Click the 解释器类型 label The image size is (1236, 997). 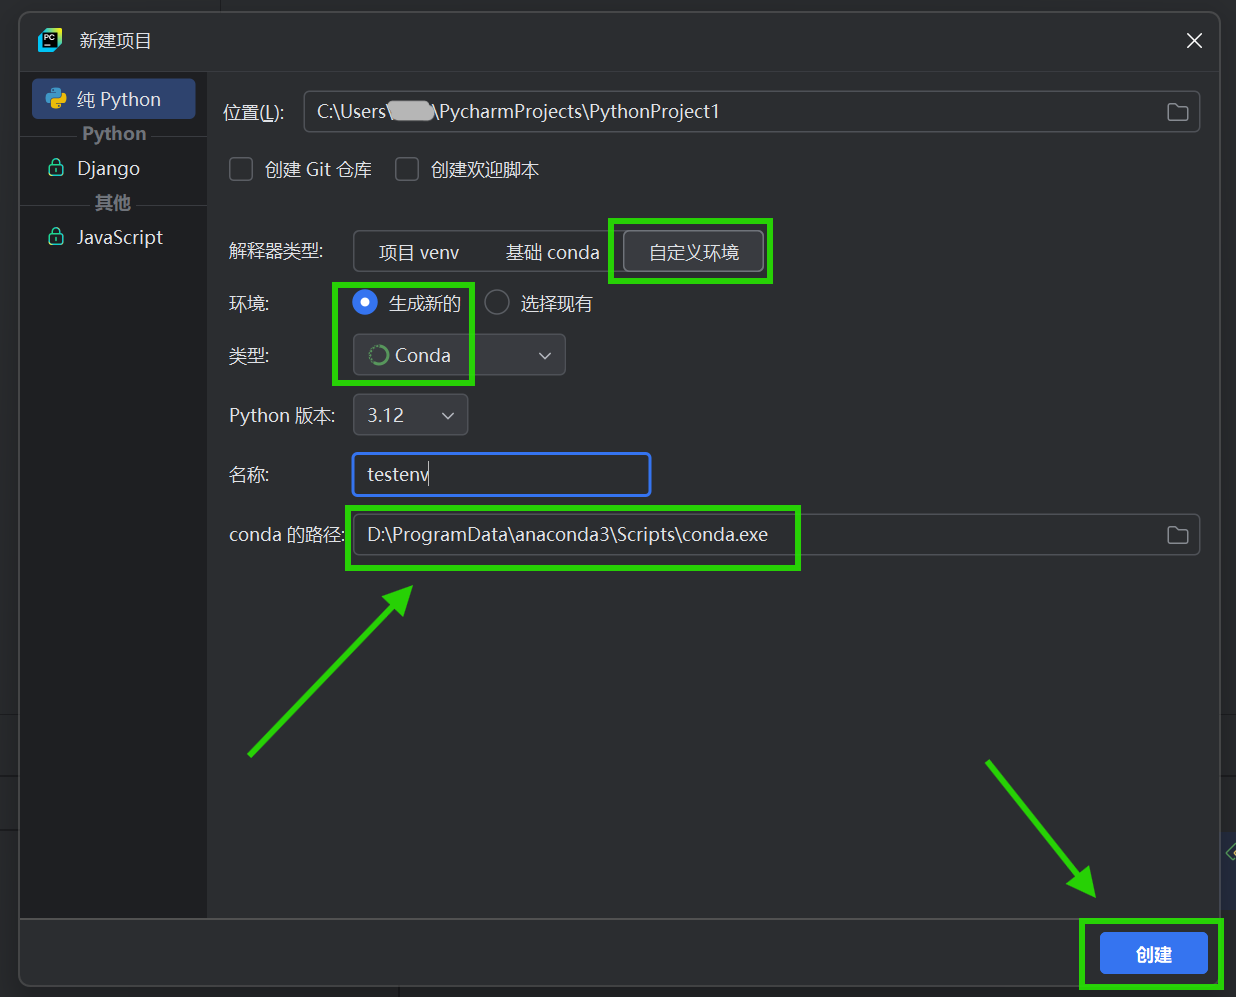(x=276, y=251)
